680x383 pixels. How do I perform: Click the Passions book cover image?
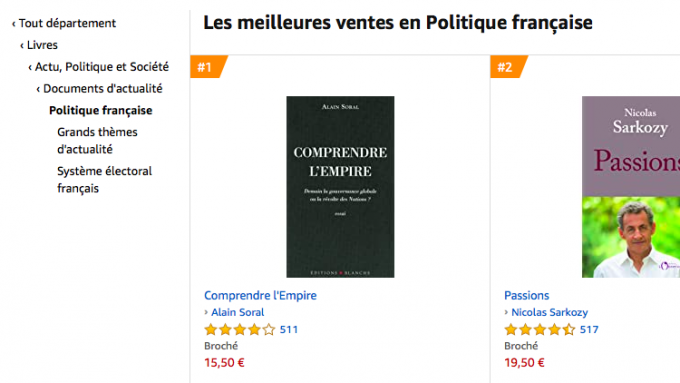631,187
